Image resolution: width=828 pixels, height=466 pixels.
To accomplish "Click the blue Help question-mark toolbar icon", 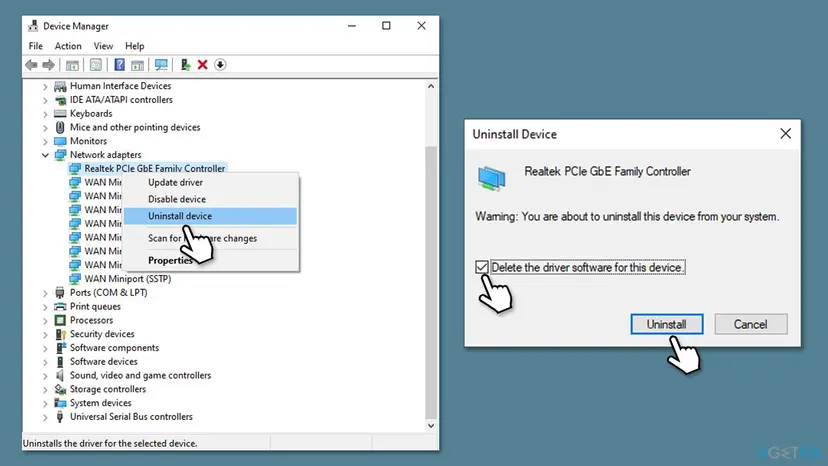I will click(120, 65).
